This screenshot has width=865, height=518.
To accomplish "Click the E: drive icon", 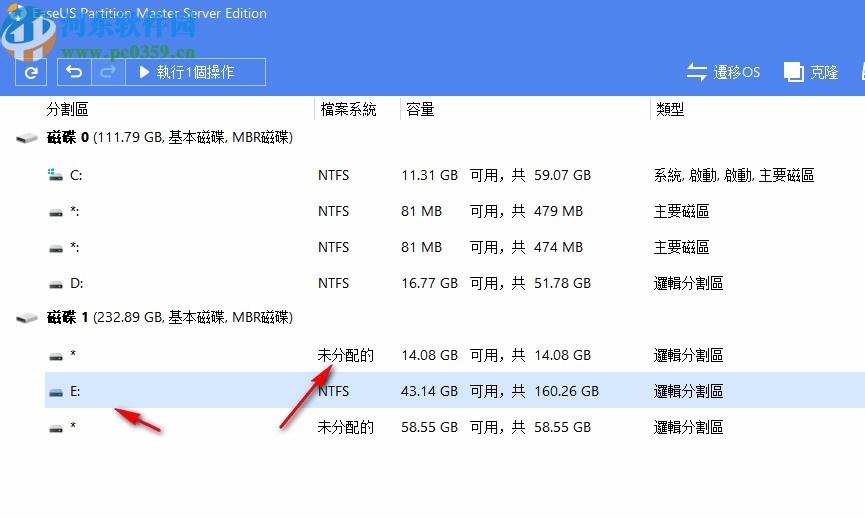I will pyautogui.click(x=56, y=392).
